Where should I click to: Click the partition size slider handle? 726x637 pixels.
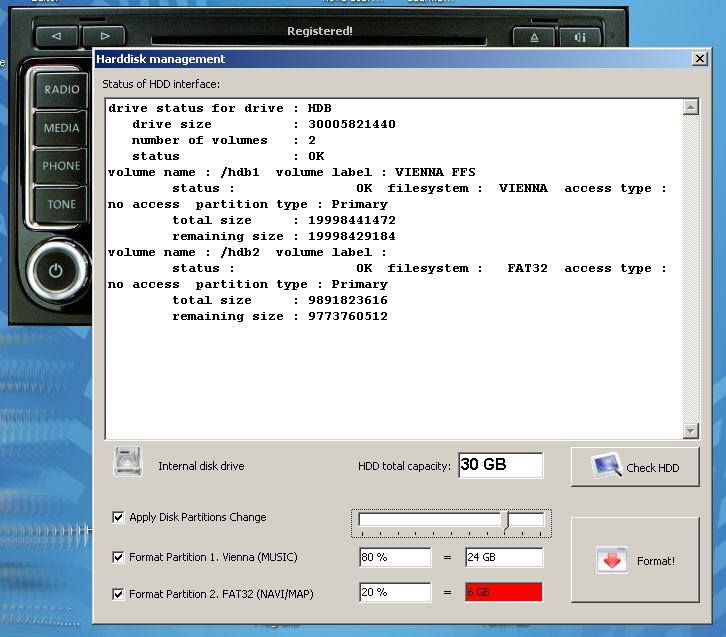pyautogui.click(x=505, y=520)
